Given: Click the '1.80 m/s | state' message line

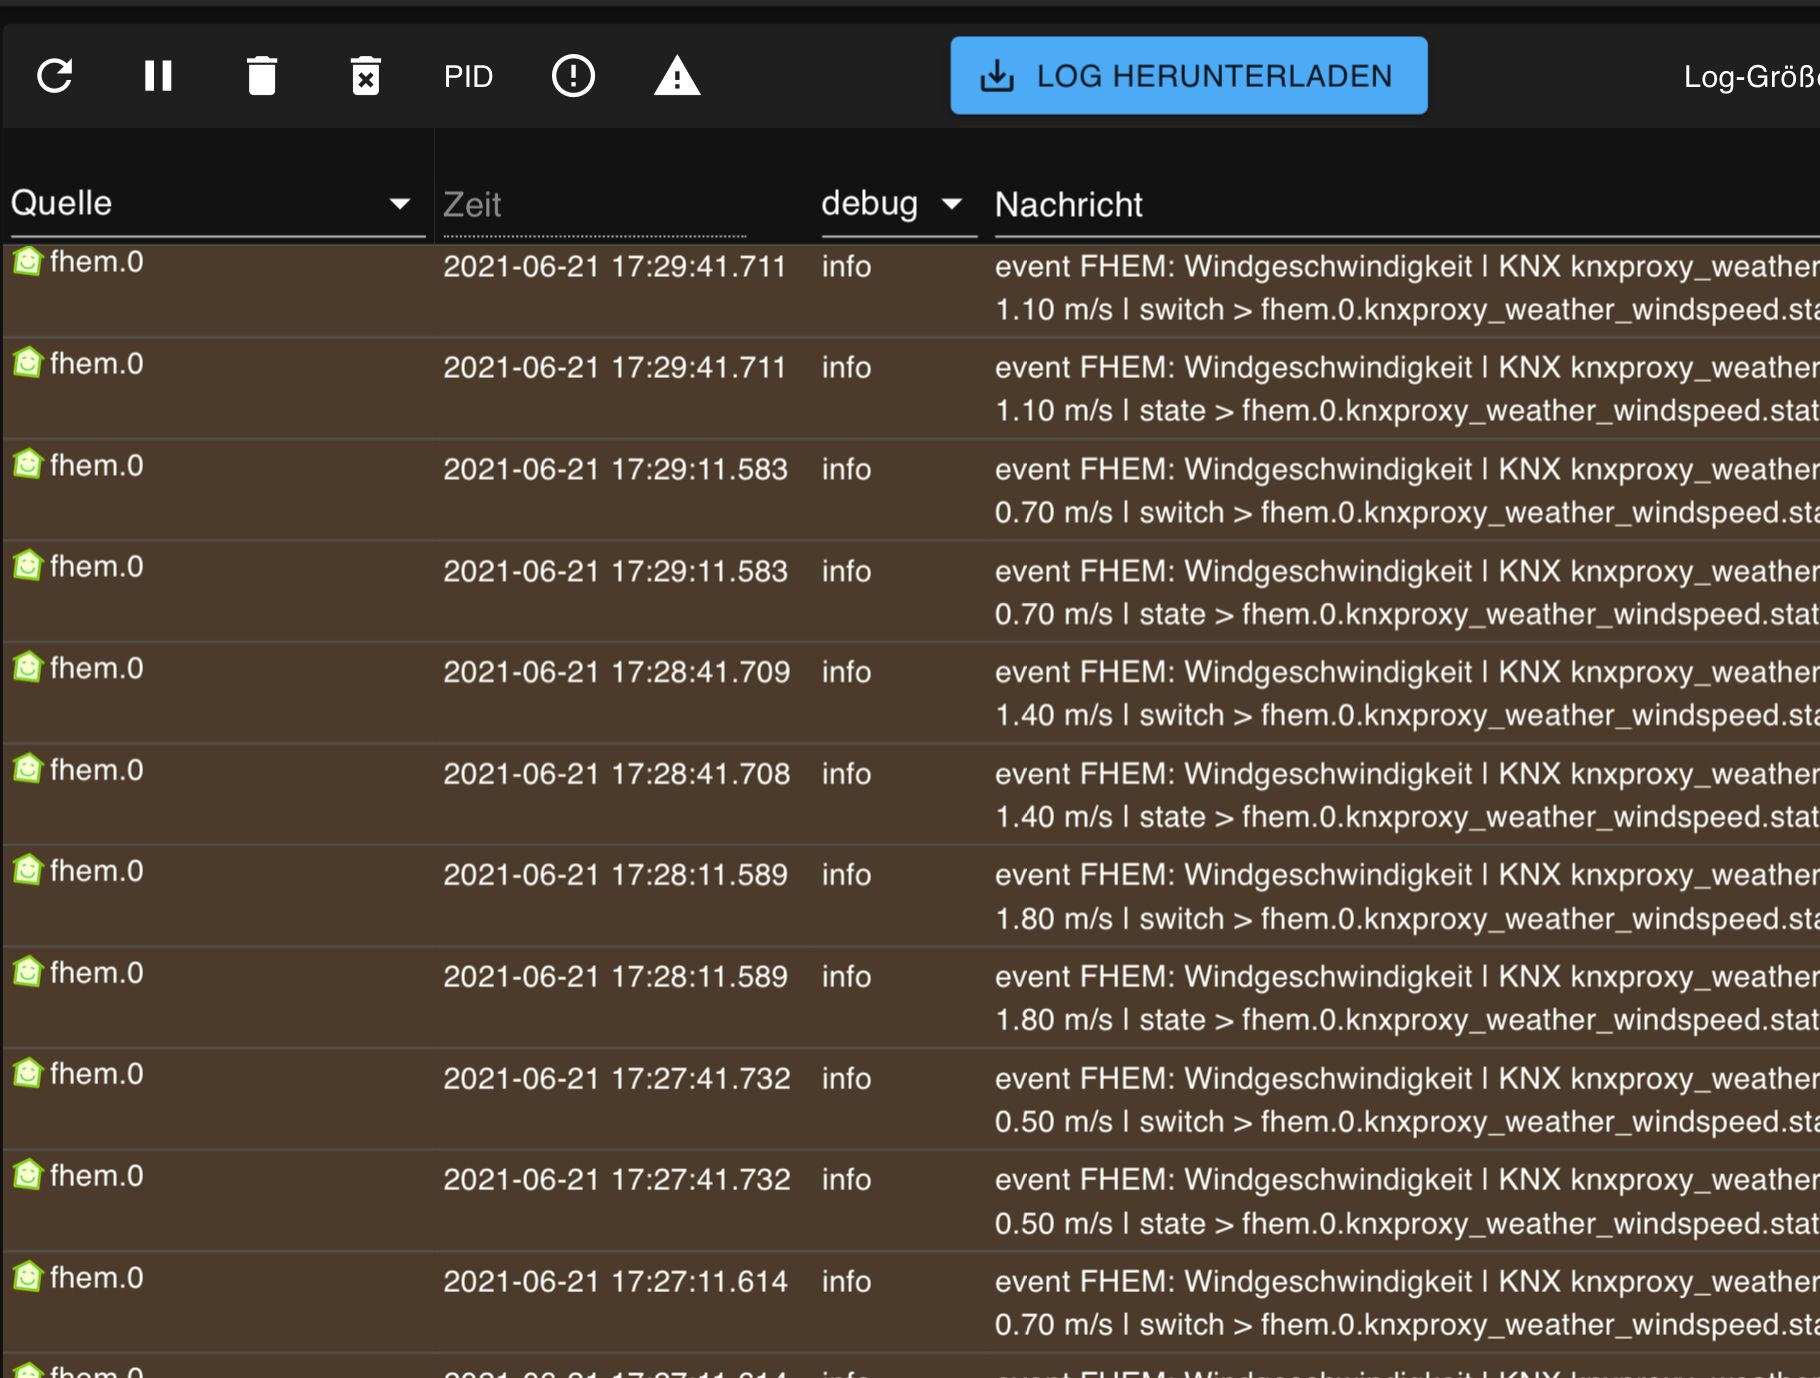Looking at the screenshot, I should click(1407, 1020).
